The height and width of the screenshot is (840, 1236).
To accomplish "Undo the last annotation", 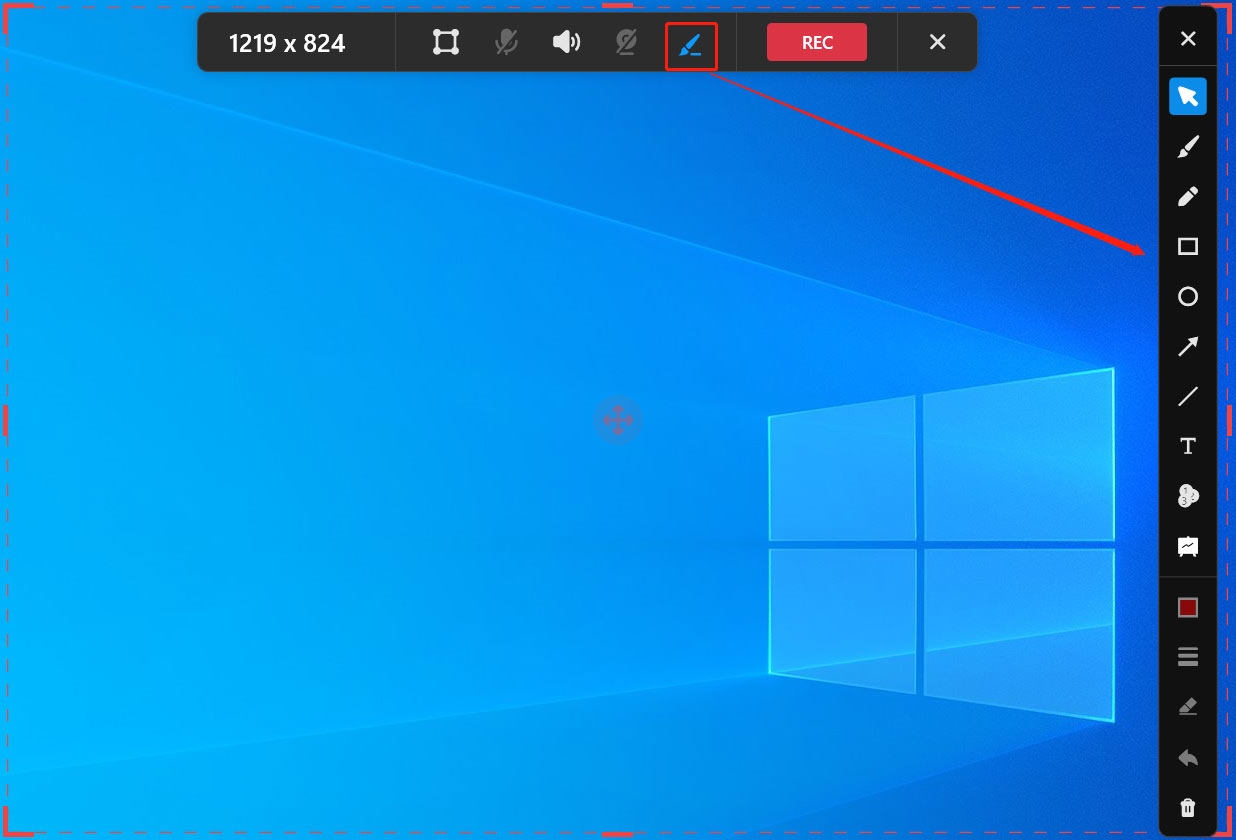I will (x=1188, y=757).
